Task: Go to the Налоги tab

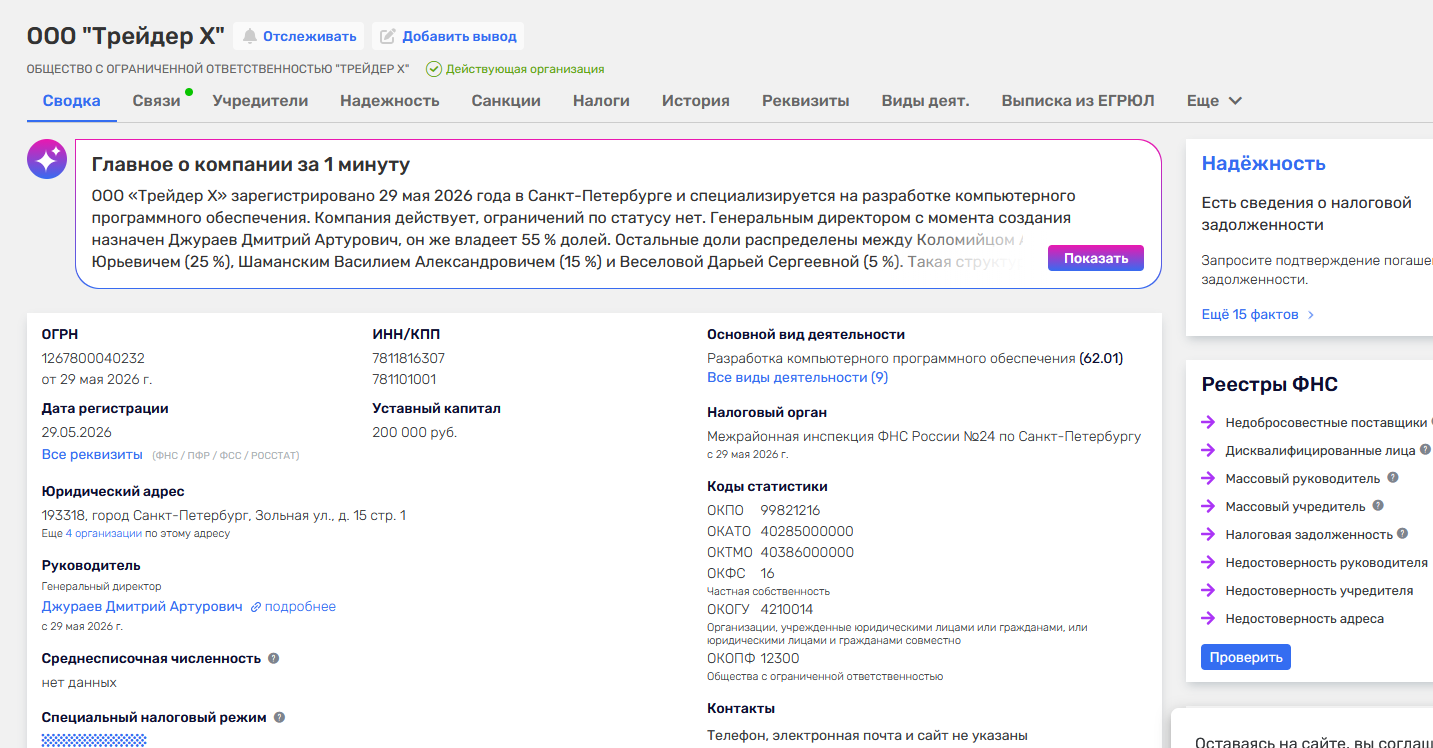Action: click(x=601, y=101)
